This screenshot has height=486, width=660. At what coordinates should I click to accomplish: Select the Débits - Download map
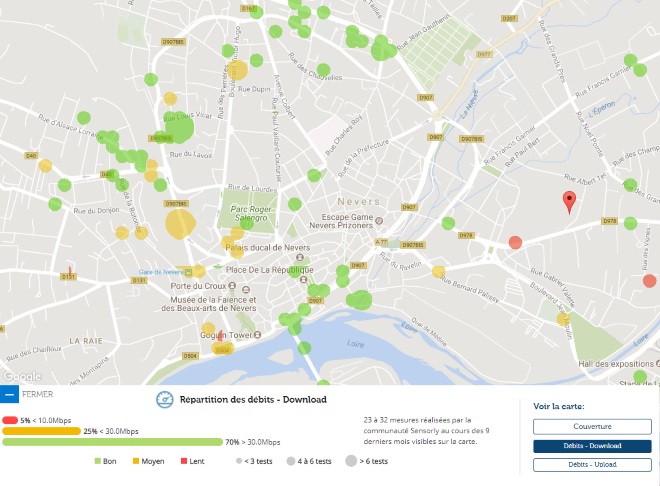(x=591, y=446)
